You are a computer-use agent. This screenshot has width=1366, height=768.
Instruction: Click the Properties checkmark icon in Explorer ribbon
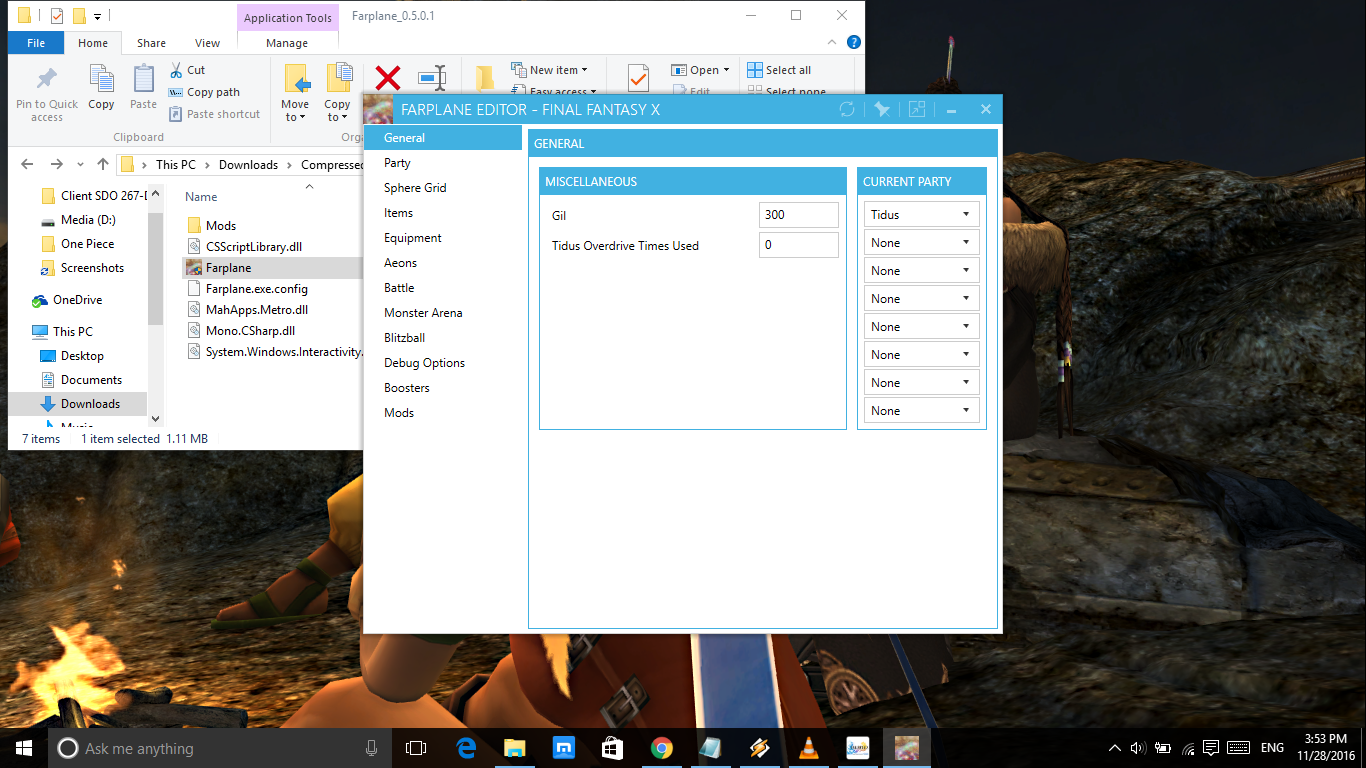tap(638, 78)
